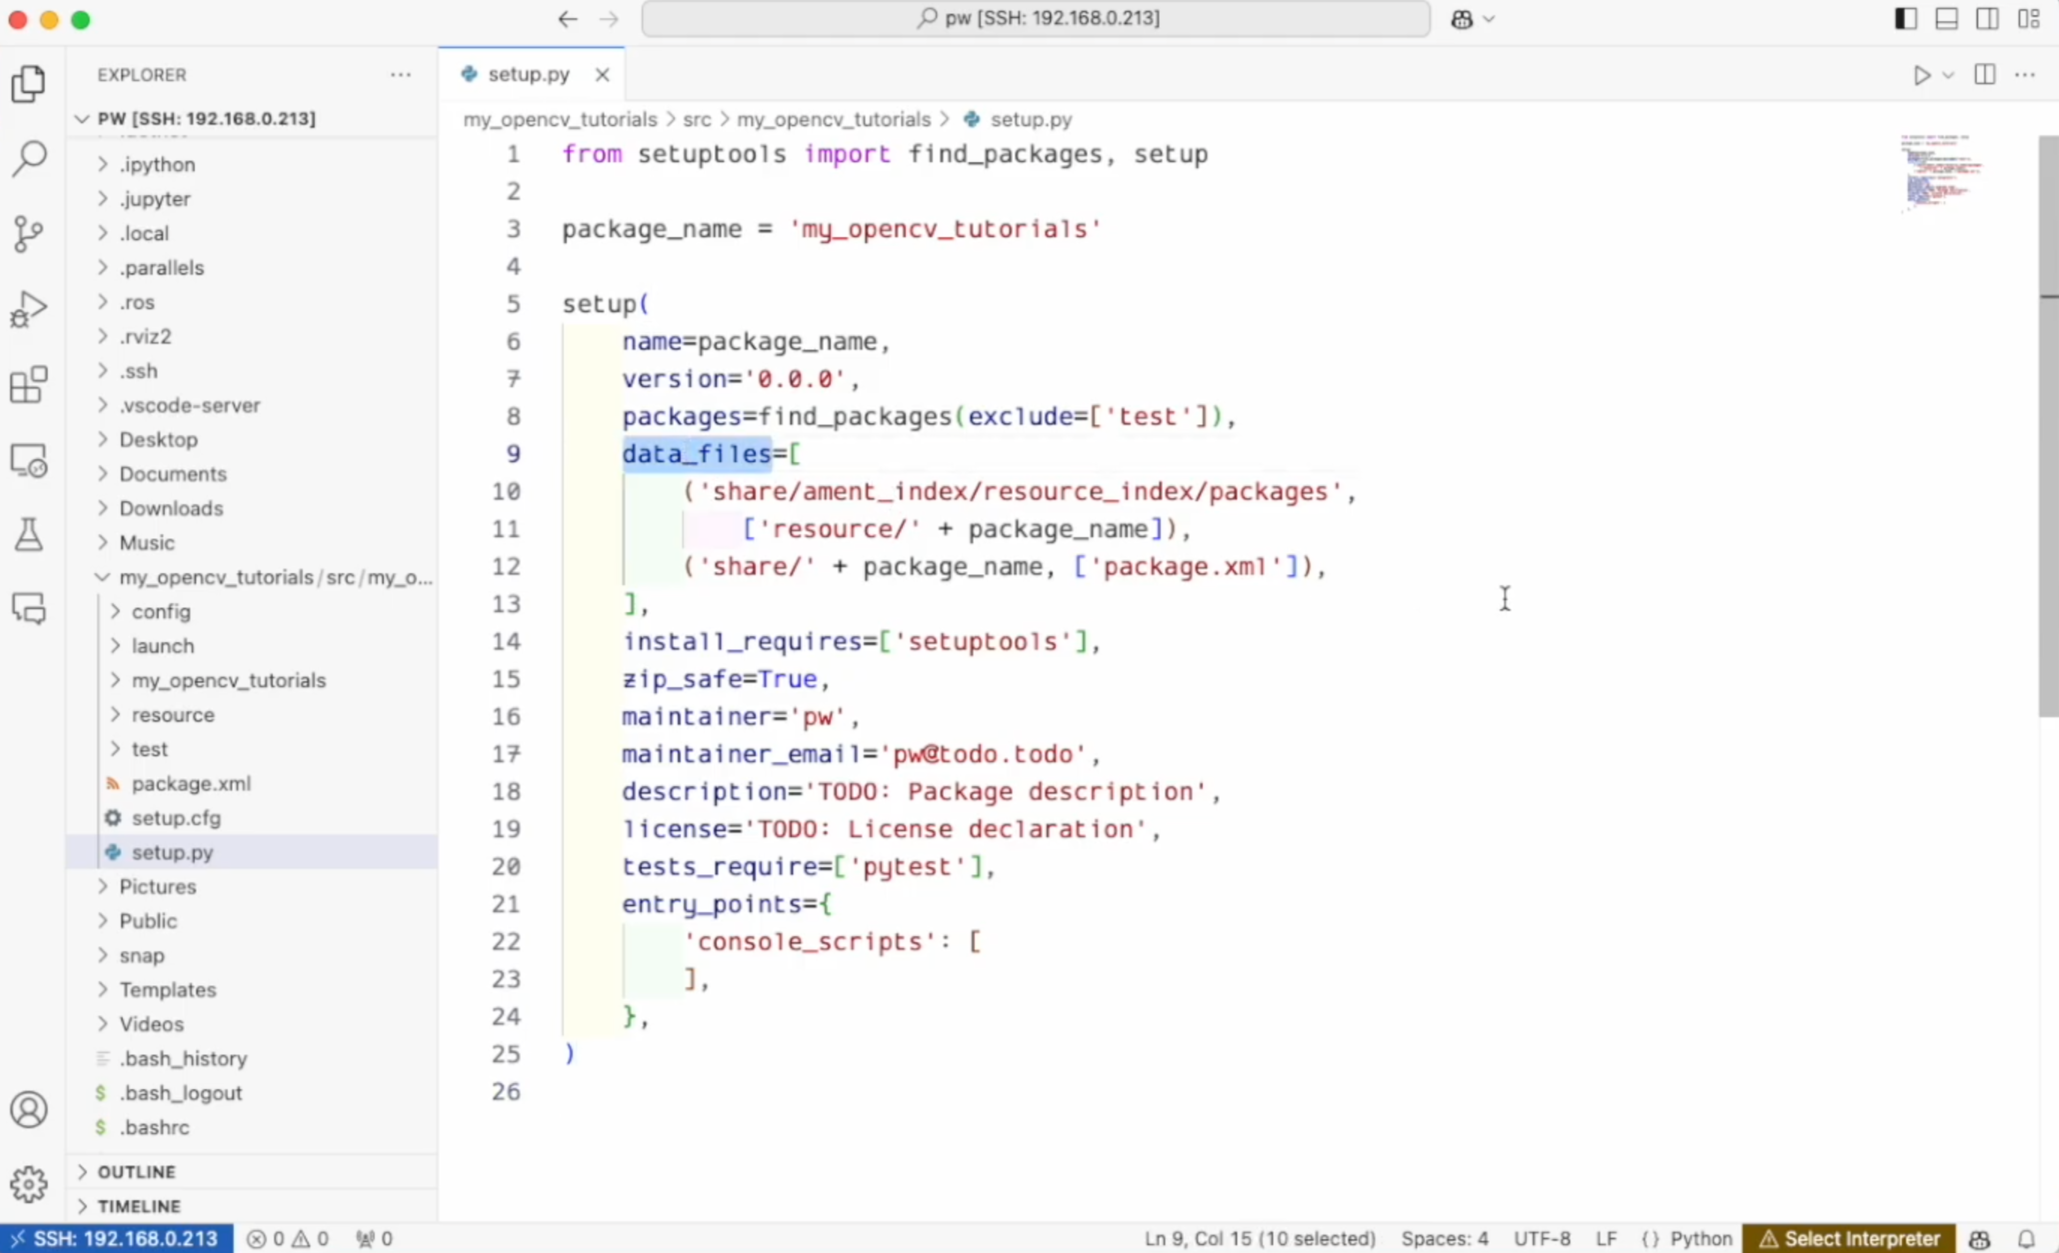Click Select Interpreter in status bar
Viewport: 2059px width, 1253px height.
point(1849,1238)
